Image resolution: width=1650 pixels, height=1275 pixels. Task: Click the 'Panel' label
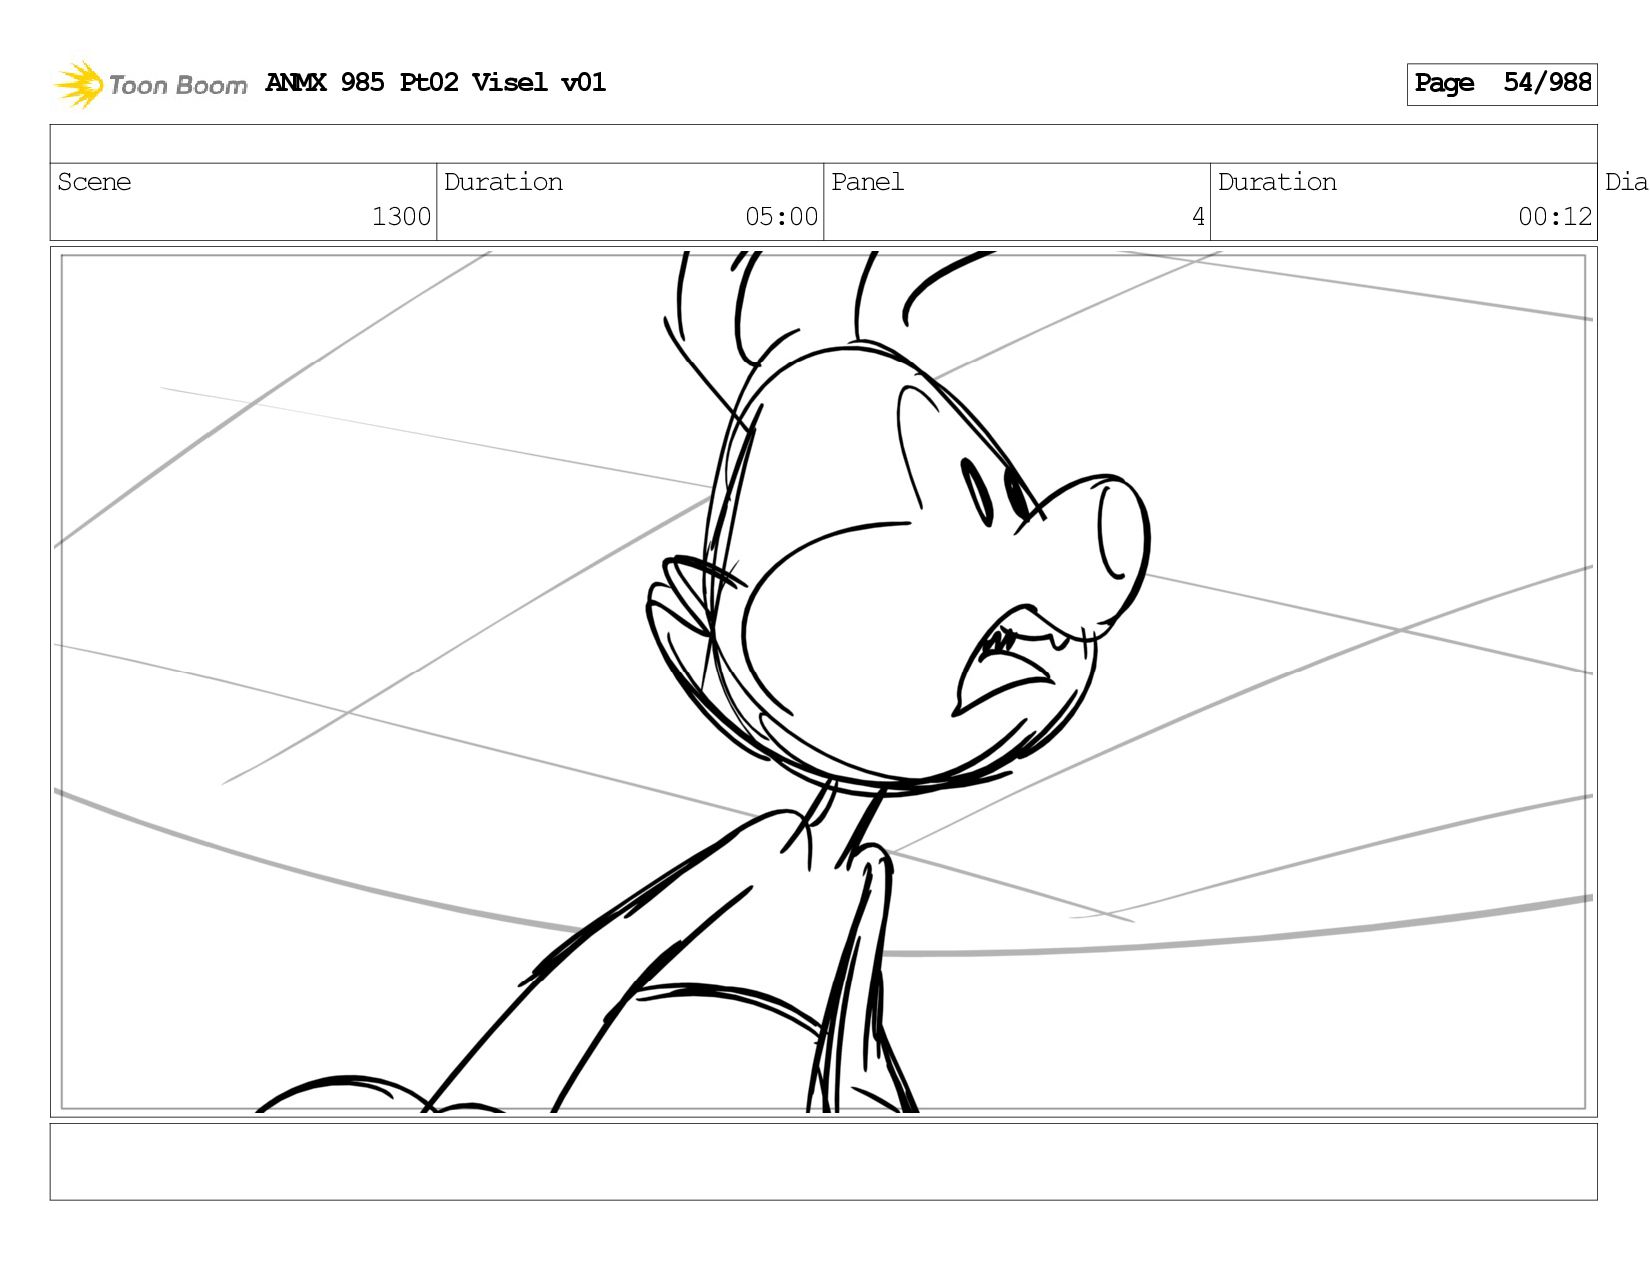tap(867, 182)
